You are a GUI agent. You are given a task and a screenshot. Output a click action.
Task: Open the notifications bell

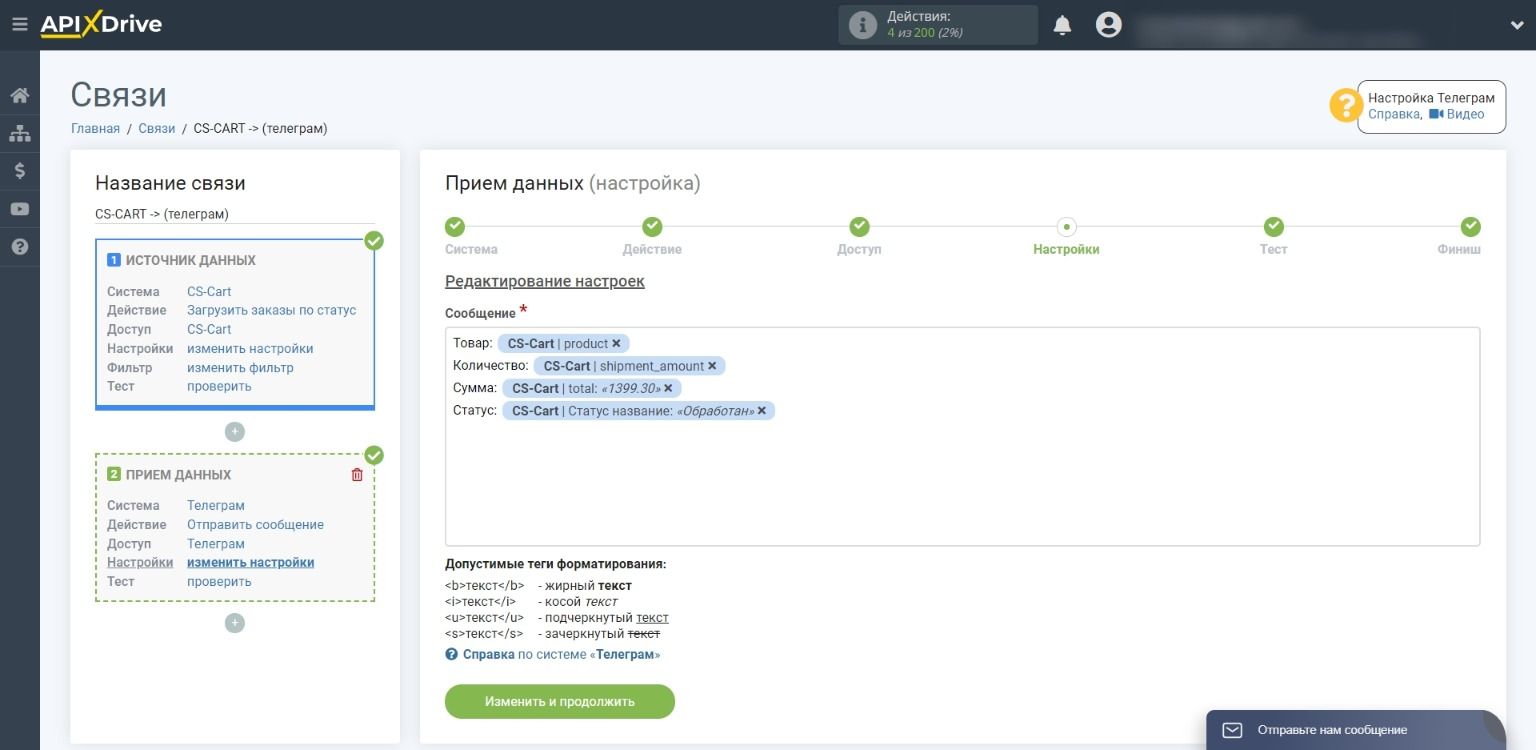1062,26
